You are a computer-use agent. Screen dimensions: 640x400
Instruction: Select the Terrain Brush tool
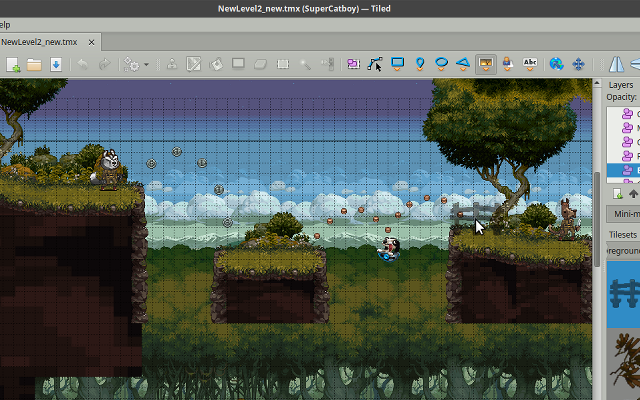pos(194,64)
